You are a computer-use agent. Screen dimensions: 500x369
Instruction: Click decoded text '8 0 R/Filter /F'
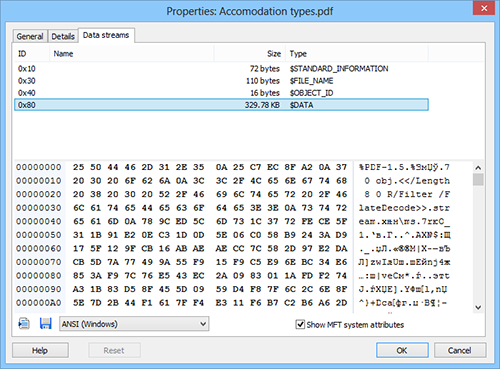[x=407, y=194]
